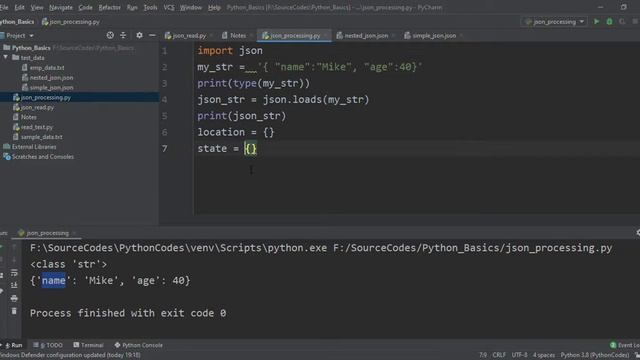Viewport: 640px width, 360px height.
Task: Click the locate/scroll-from-source target icon
Action: coord(110,36)
